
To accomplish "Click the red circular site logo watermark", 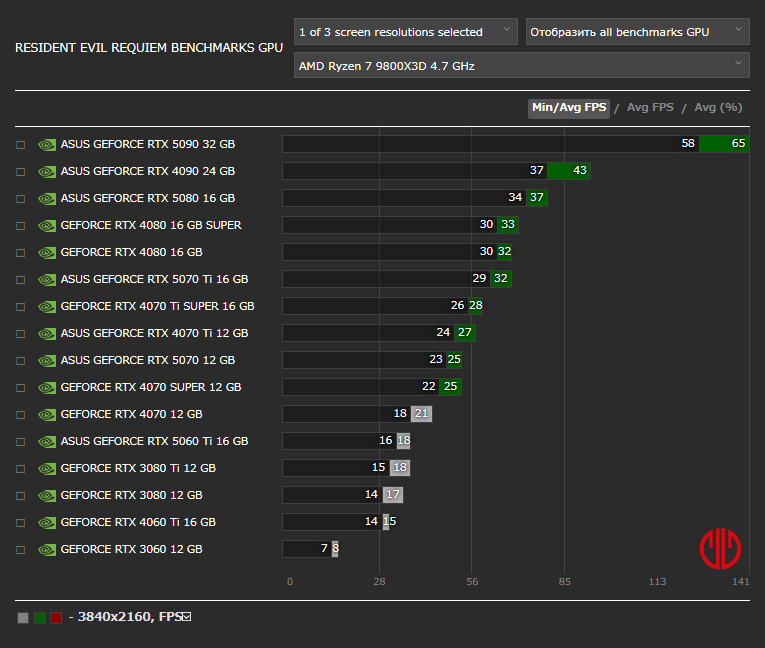I will pyautogui.click(x=720, y=546).
